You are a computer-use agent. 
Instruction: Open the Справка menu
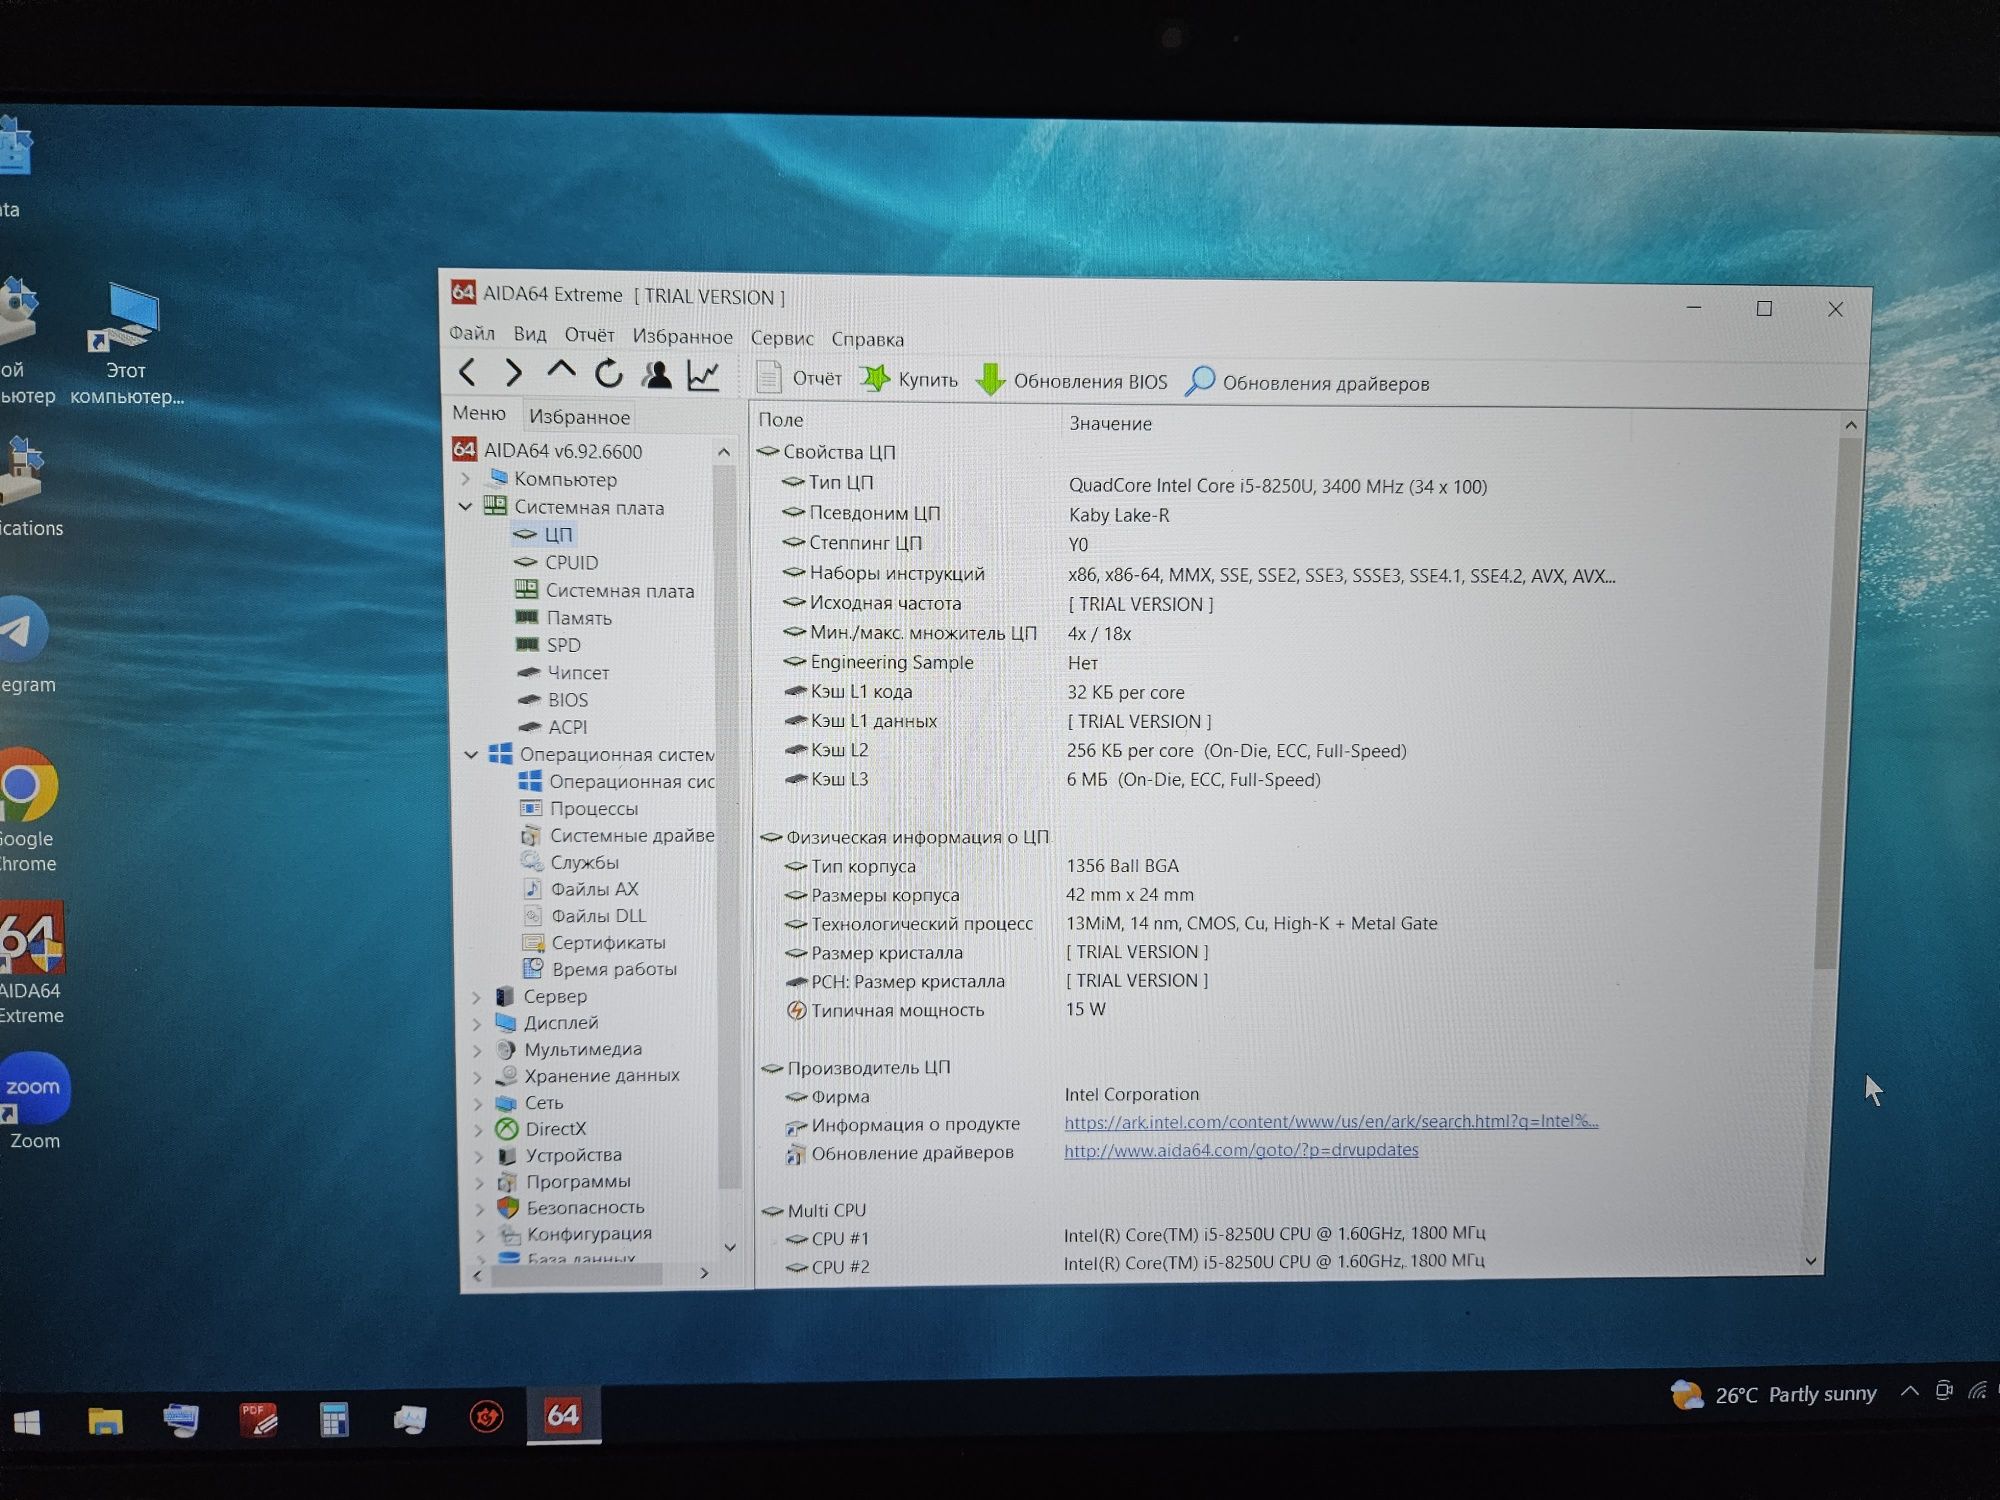pos(867,339)
